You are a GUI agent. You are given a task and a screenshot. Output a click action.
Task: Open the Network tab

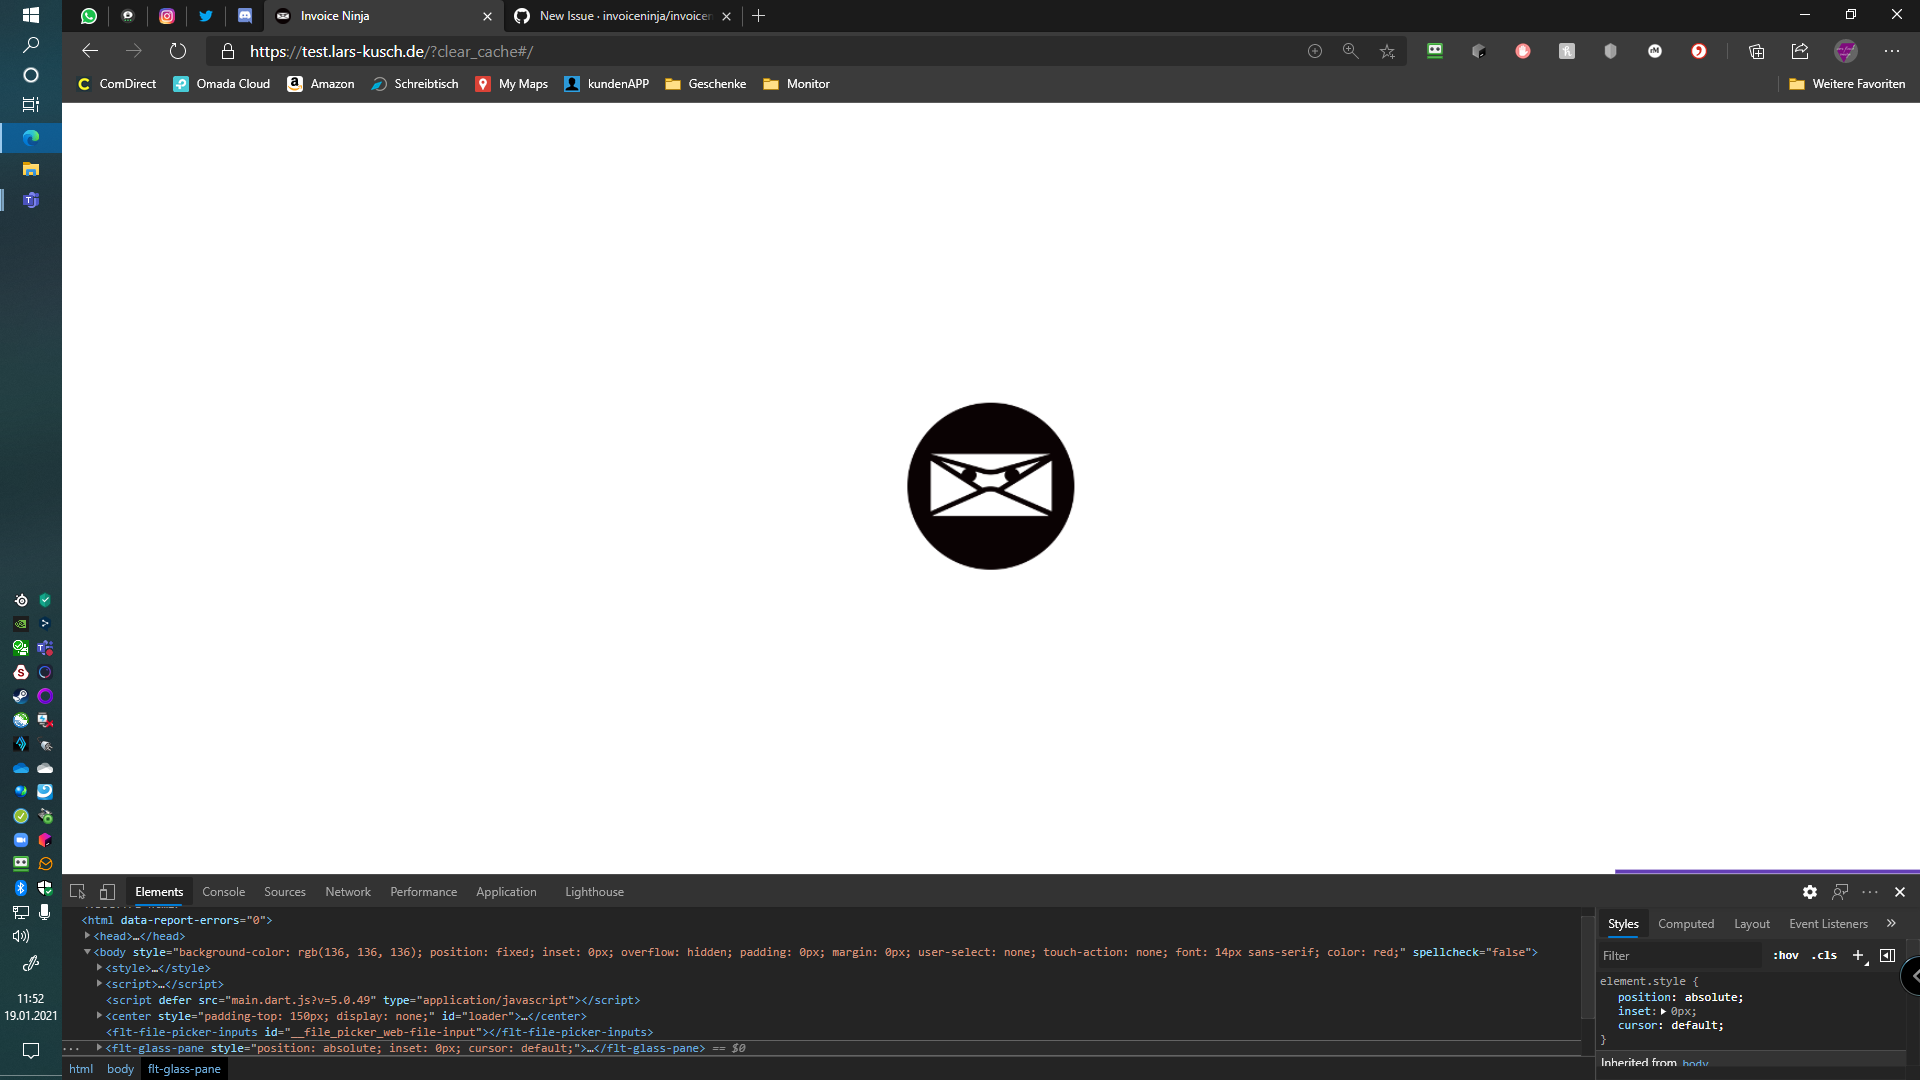pos(347,892)
